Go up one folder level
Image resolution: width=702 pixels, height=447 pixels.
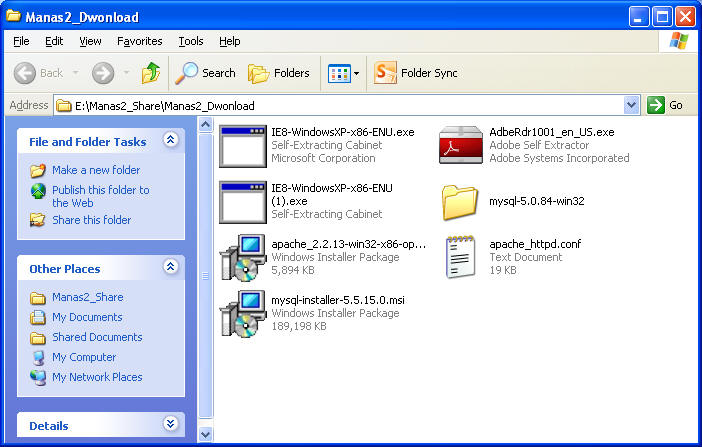151,73
